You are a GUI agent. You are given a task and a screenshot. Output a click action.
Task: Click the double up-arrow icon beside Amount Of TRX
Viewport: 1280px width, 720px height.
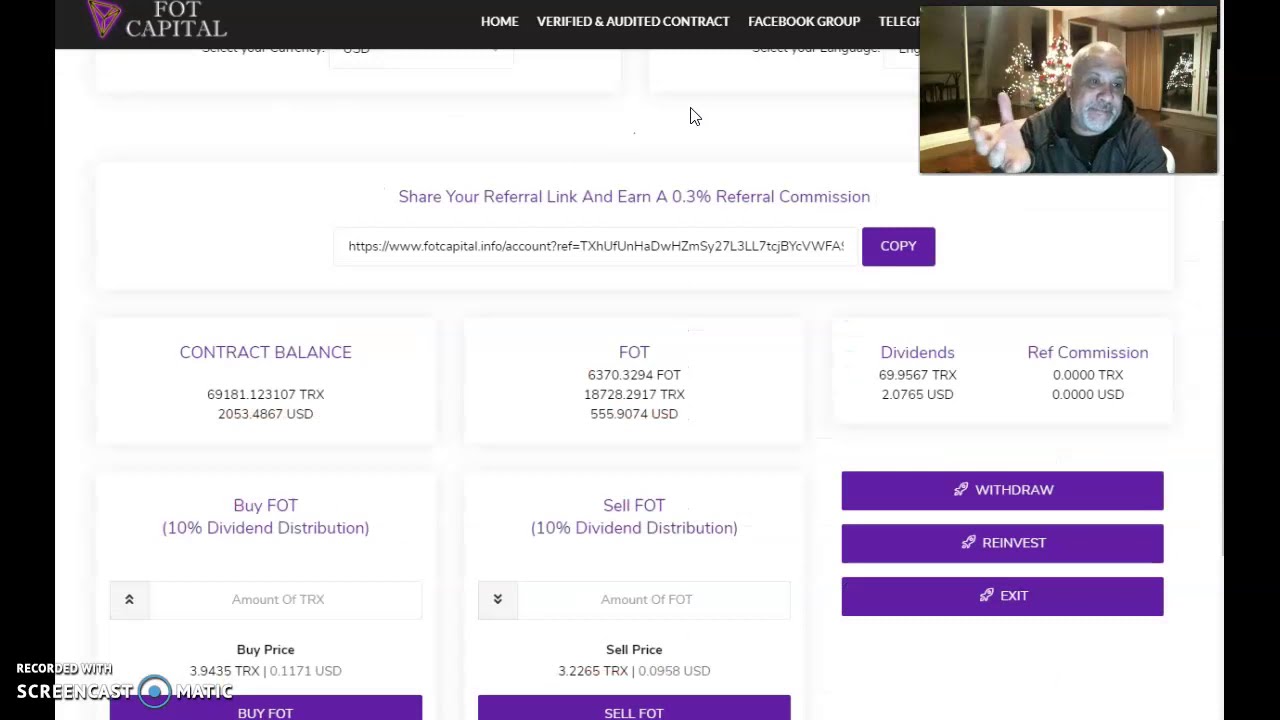(129, 599)
